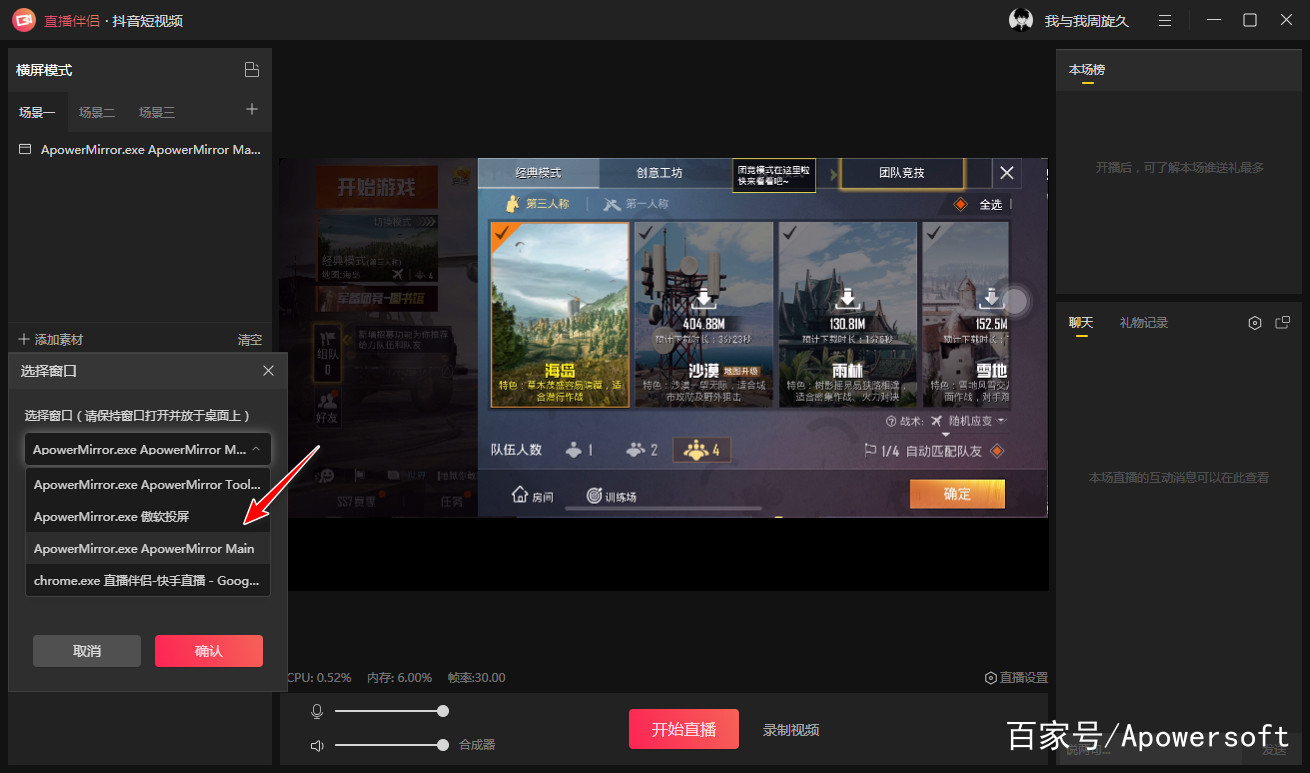This screenshot has width=1310, height=773.
Task: Open the hamburger menu in title bar
Action: (x=1165, y=20)
